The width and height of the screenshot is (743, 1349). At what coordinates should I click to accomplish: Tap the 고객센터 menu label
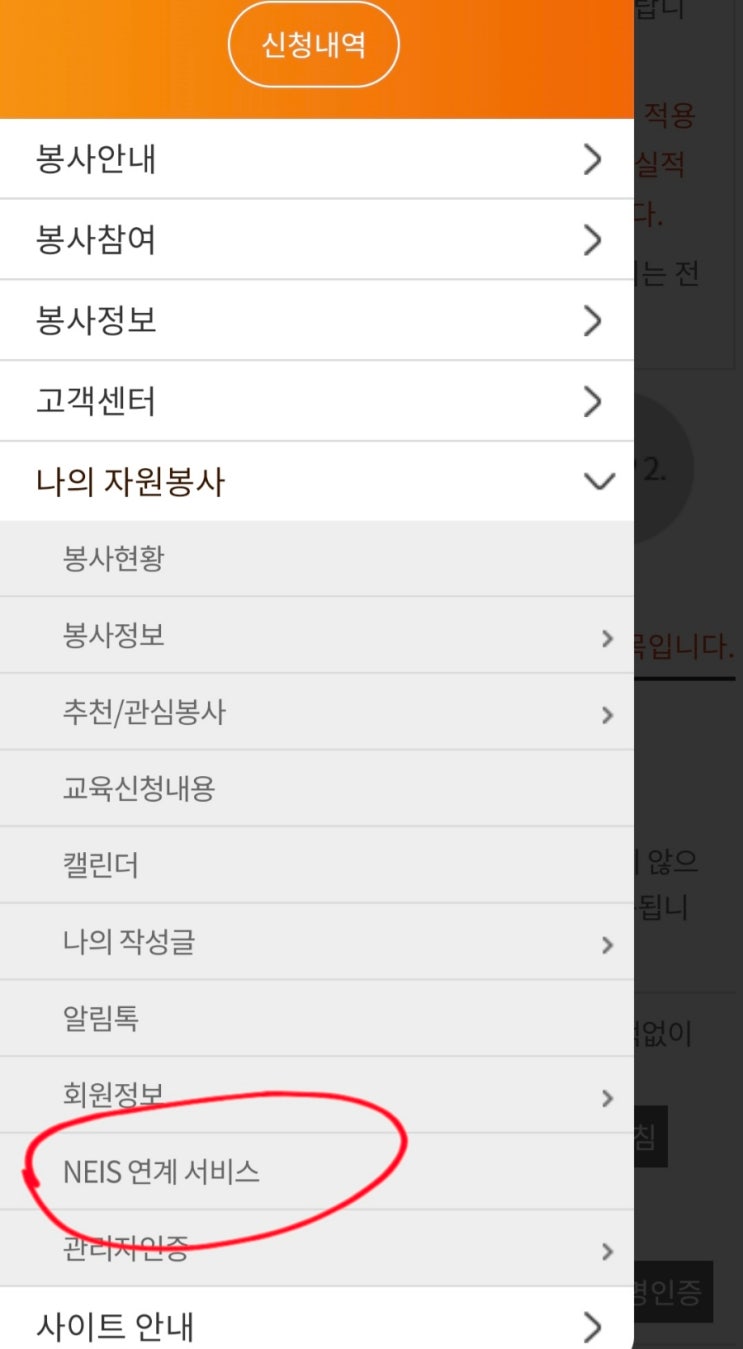click(x=96, y=402)
